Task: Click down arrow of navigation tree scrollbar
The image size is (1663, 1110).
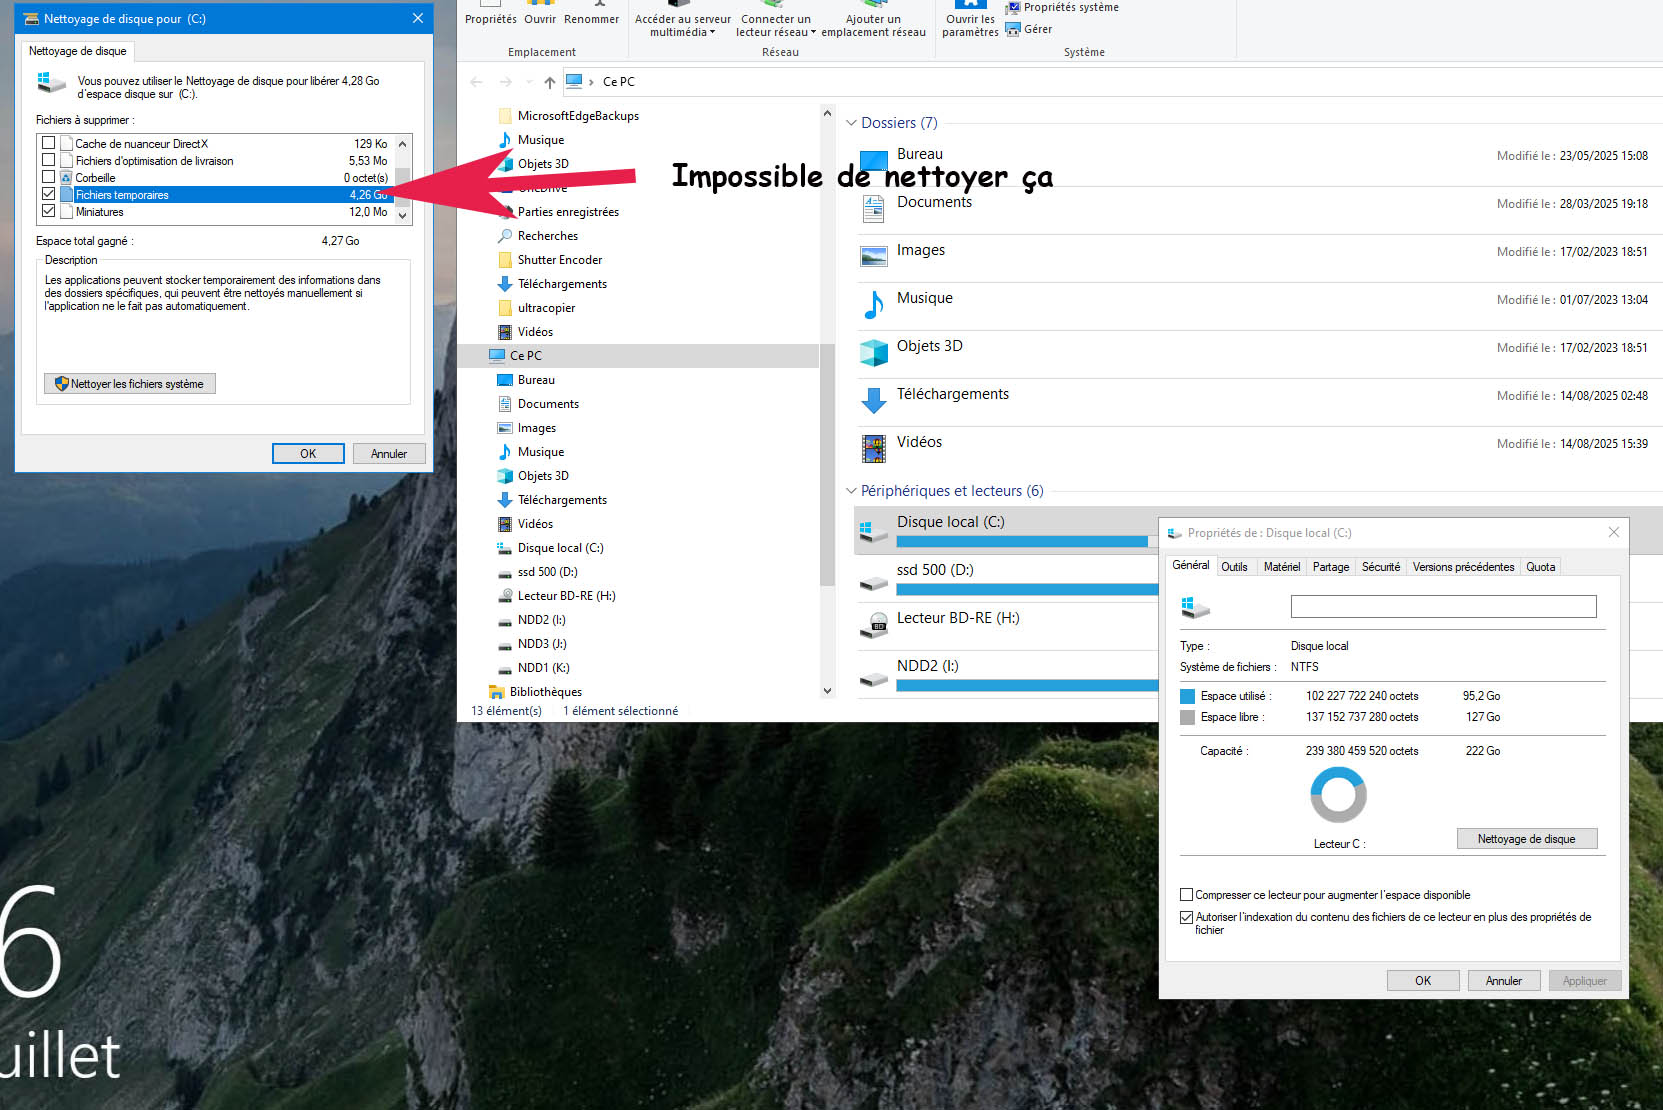Action: 827,691
